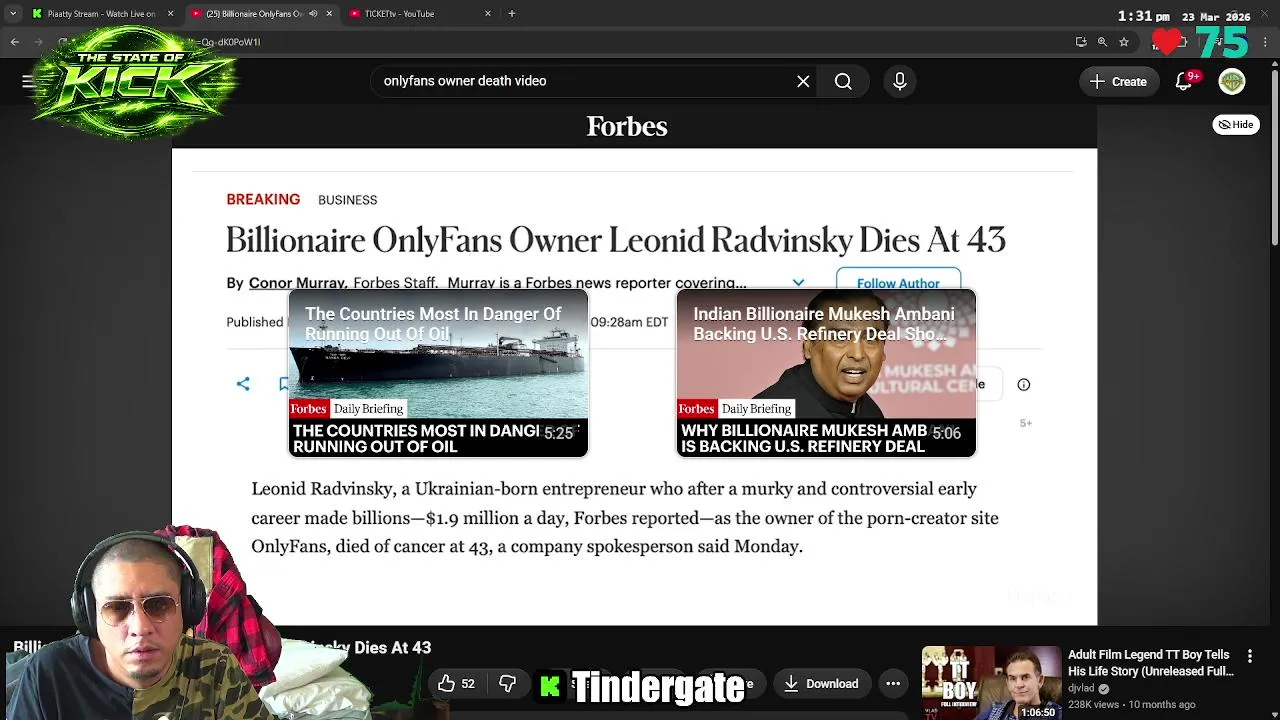The height and width of the screenshot is (720, 1280).
Task: Dislike the video with thumbs down
Action: coord(508,684)
